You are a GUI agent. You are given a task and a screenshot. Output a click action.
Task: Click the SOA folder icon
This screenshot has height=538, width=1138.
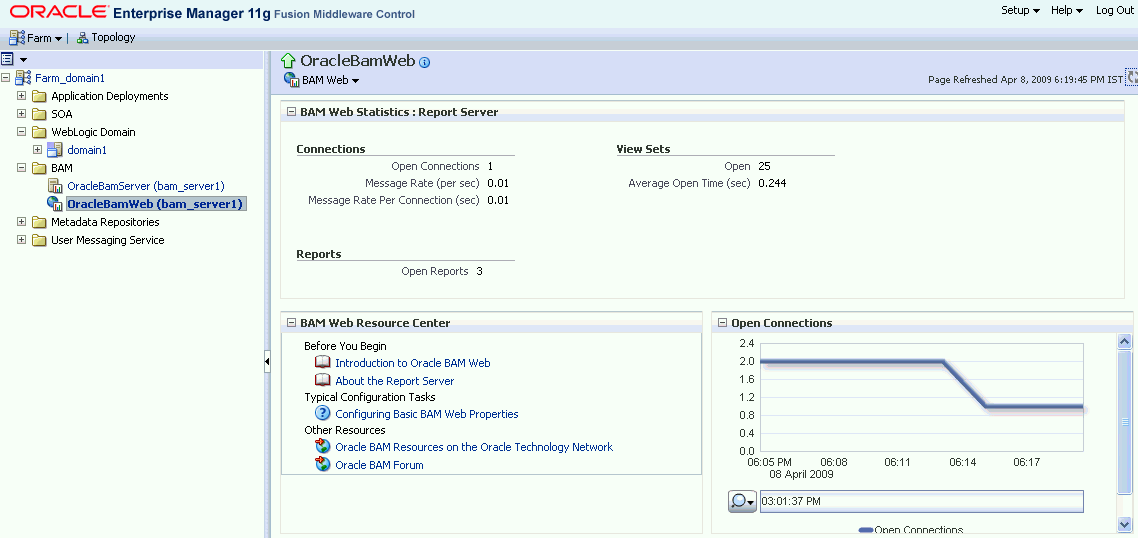38,114
